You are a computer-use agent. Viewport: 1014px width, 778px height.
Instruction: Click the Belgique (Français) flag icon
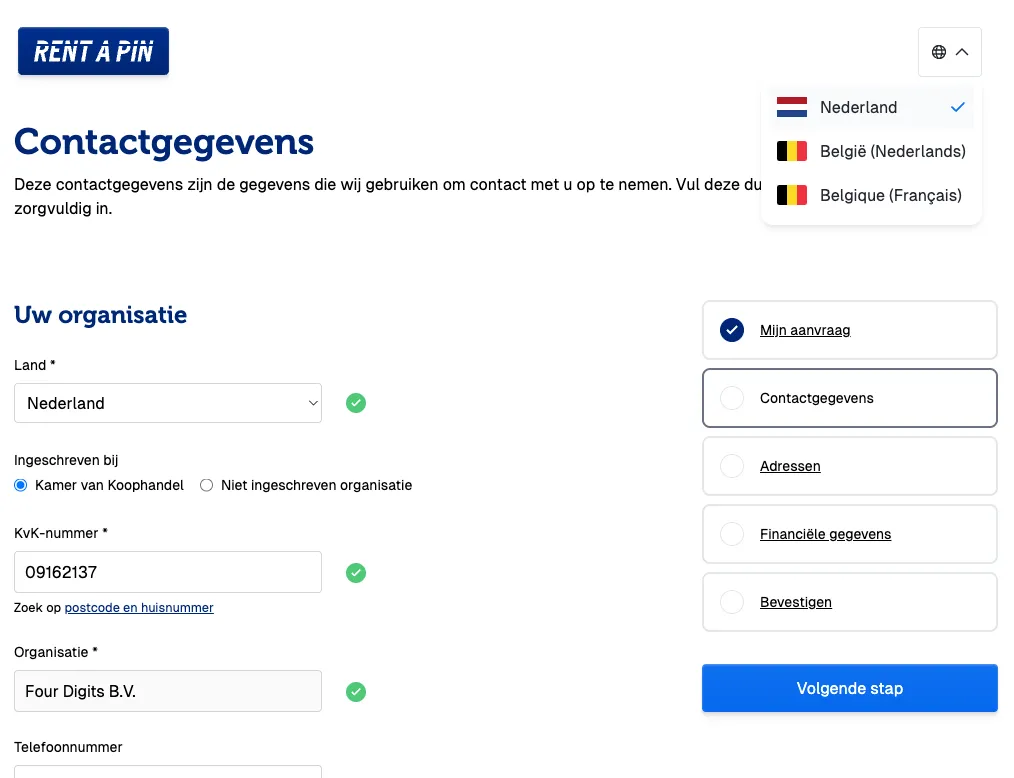[791, 195]
